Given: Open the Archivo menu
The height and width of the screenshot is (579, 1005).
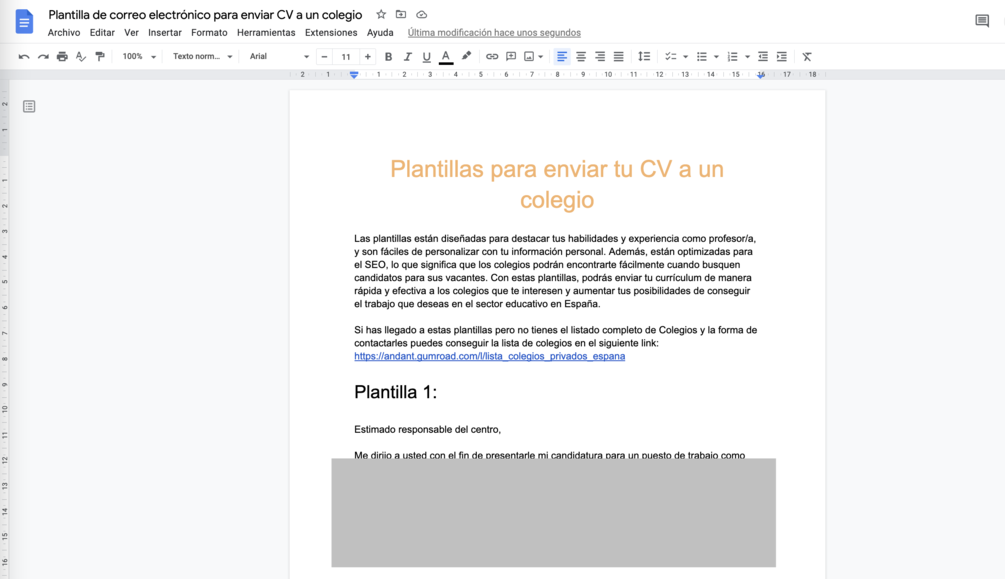Looking at the screenshot, I should pos(64,33).
